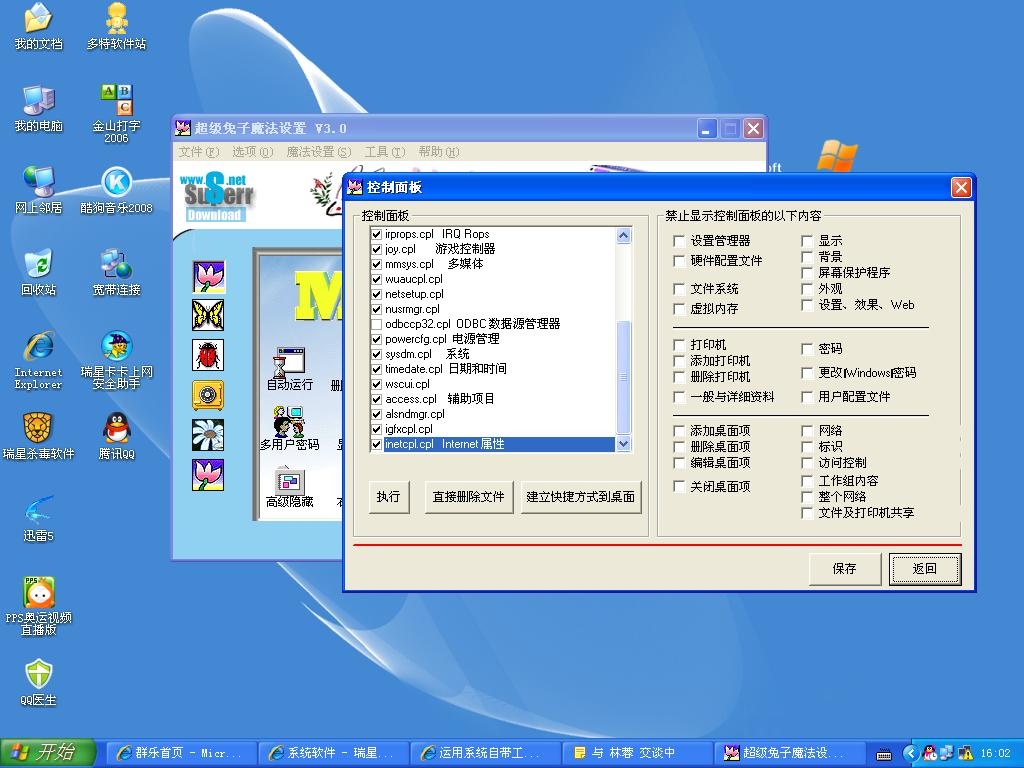Click the 执行 button
The height and width of the screenshot is (768, 1024).
coord(389,497)
